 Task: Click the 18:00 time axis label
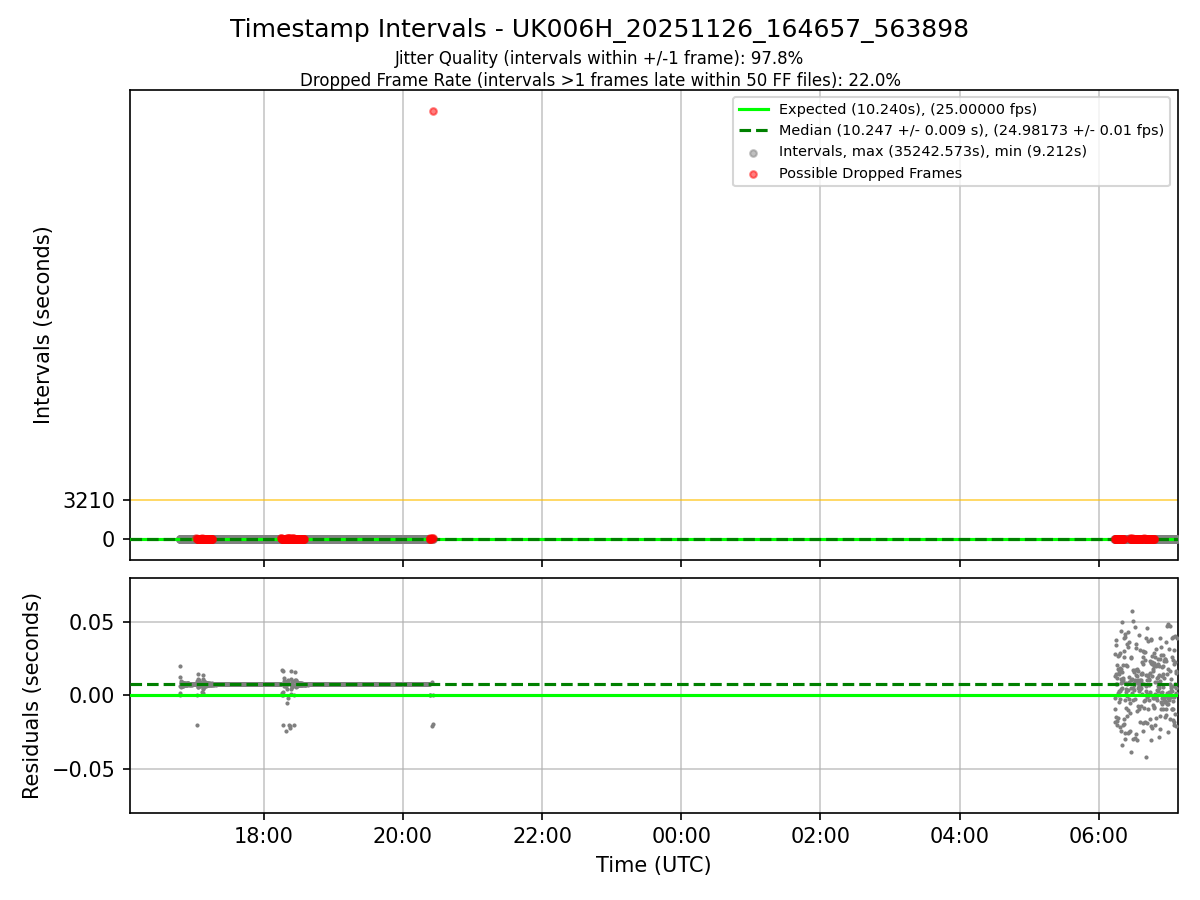[x=264, y=834]
